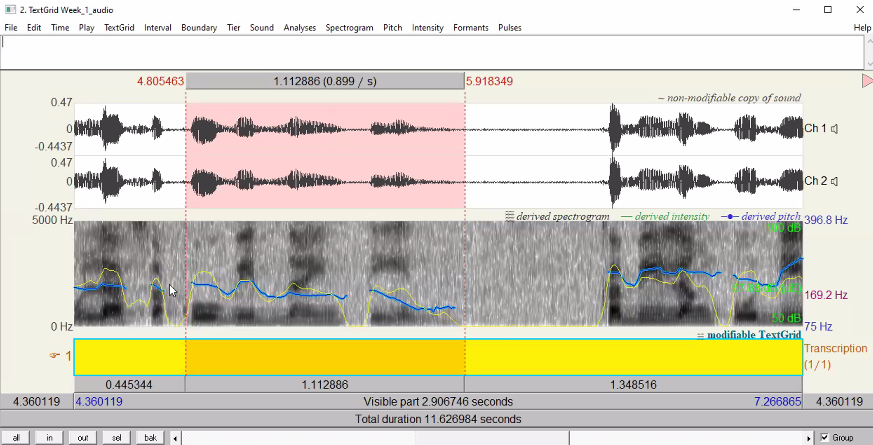Open the Help menu

pyautogui.click(x=862, y=28)
